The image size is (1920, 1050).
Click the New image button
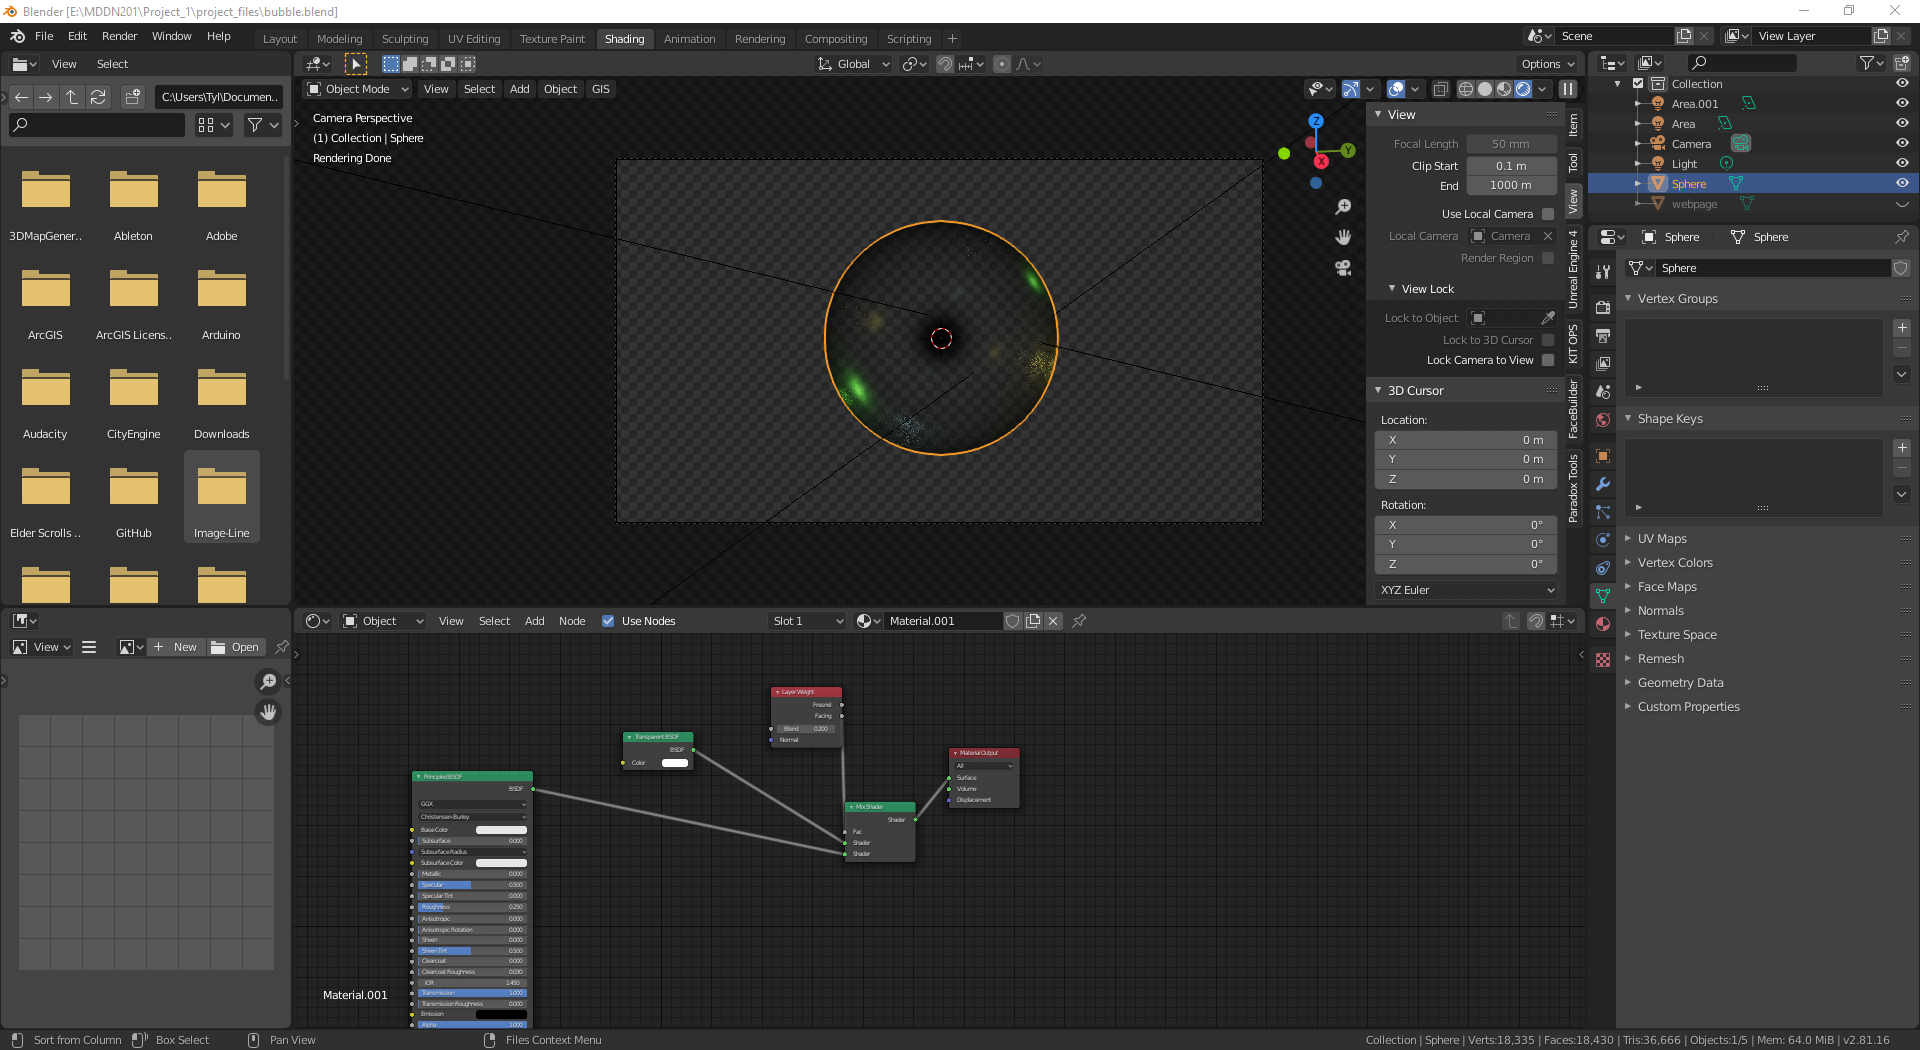(x=176, y=647)
